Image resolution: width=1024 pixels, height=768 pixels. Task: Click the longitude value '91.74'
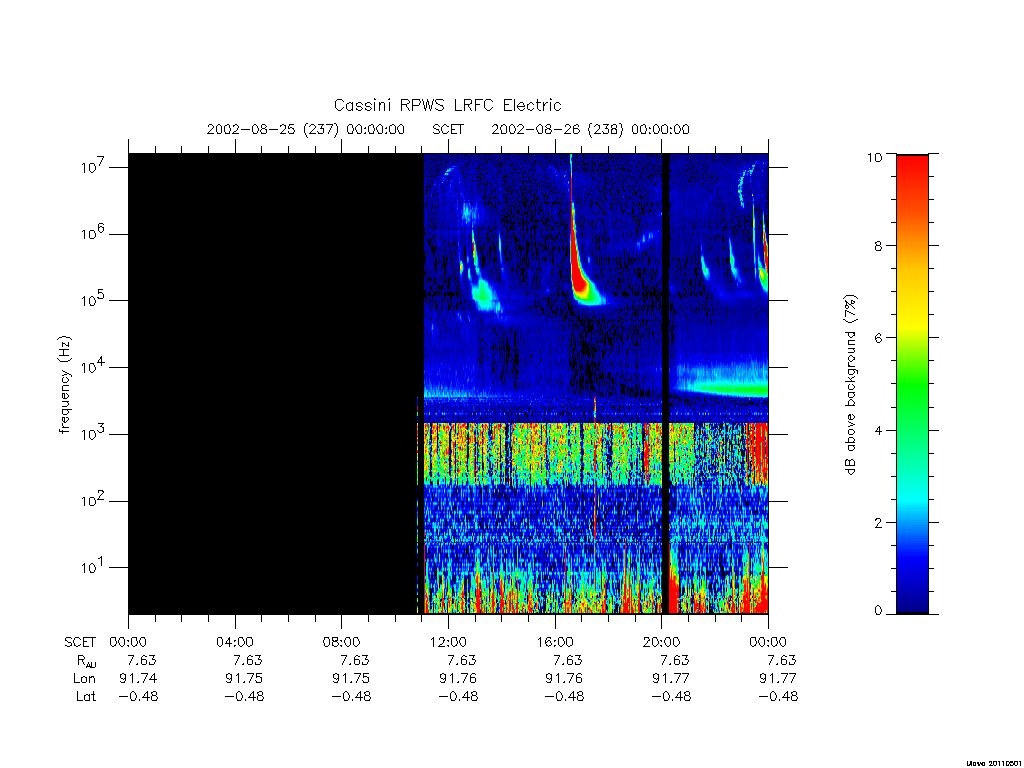tap(138, 679)
